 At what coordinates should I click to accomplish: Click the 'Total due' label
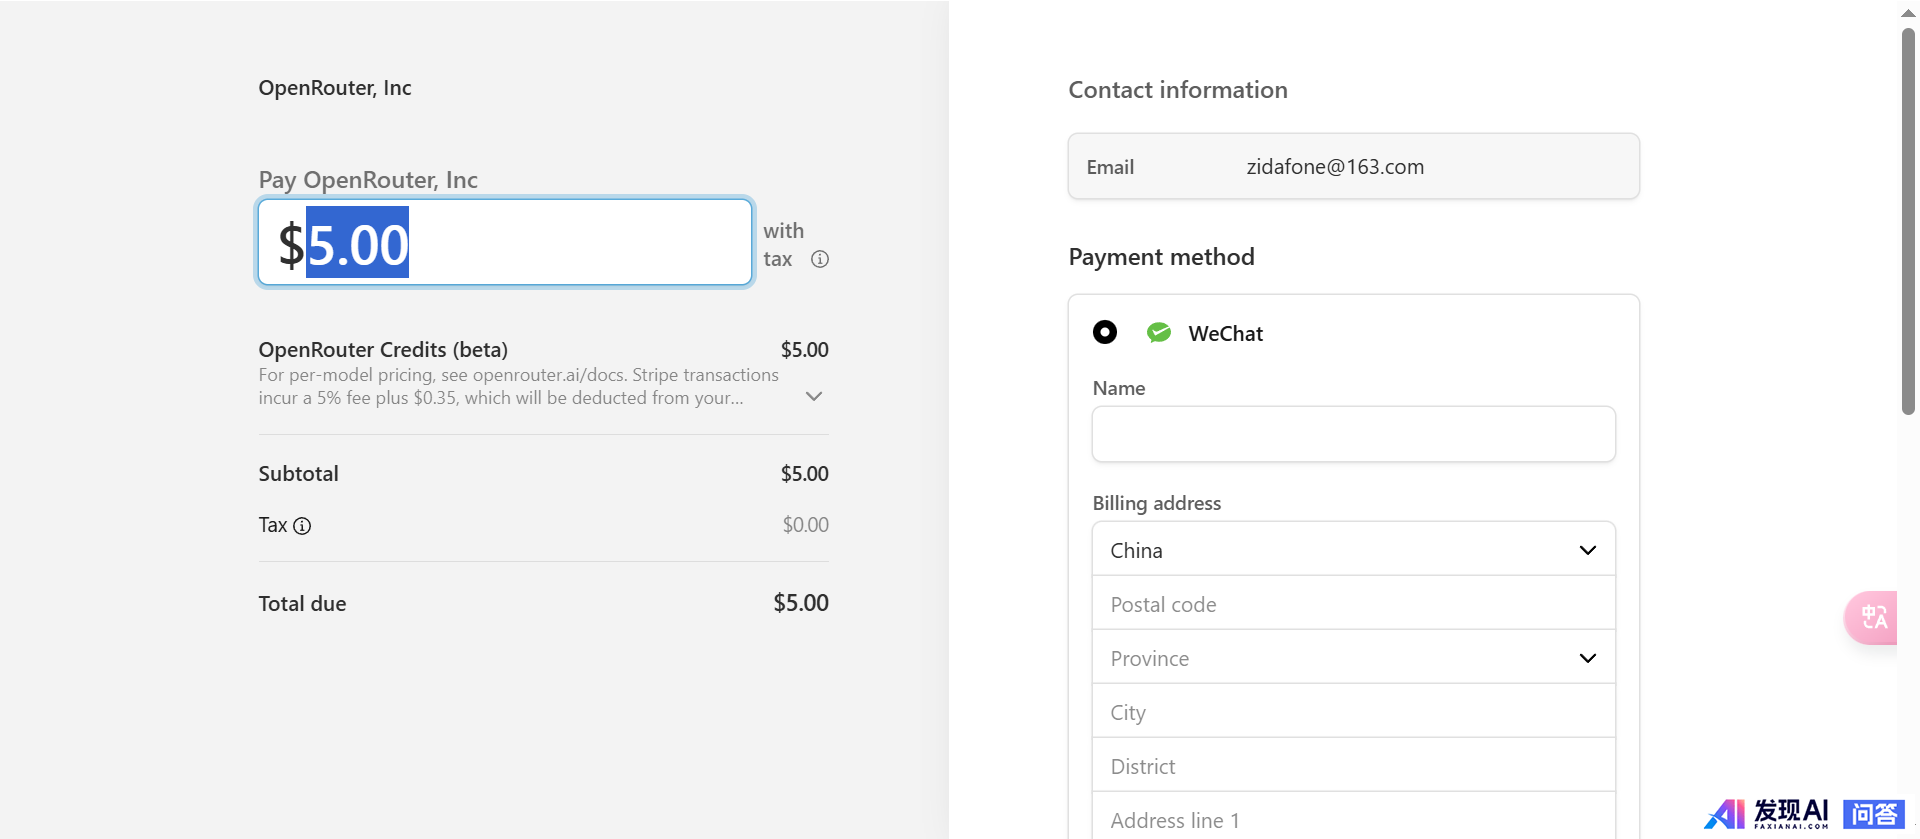tap(302, 604)
